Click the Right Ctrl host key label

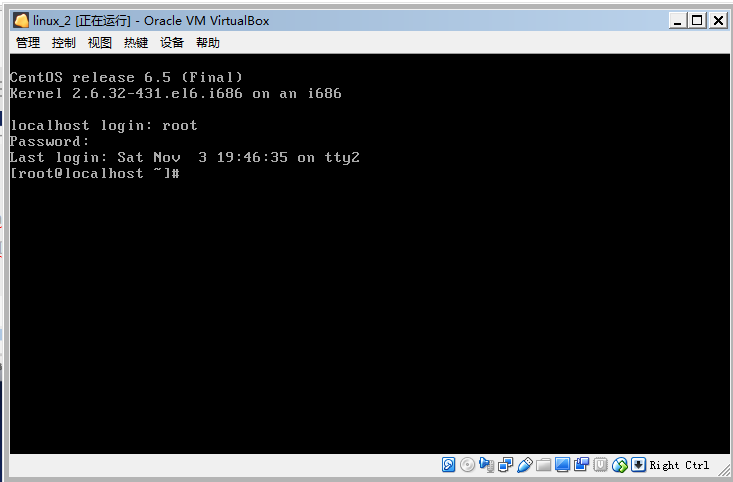coord(679,465)
